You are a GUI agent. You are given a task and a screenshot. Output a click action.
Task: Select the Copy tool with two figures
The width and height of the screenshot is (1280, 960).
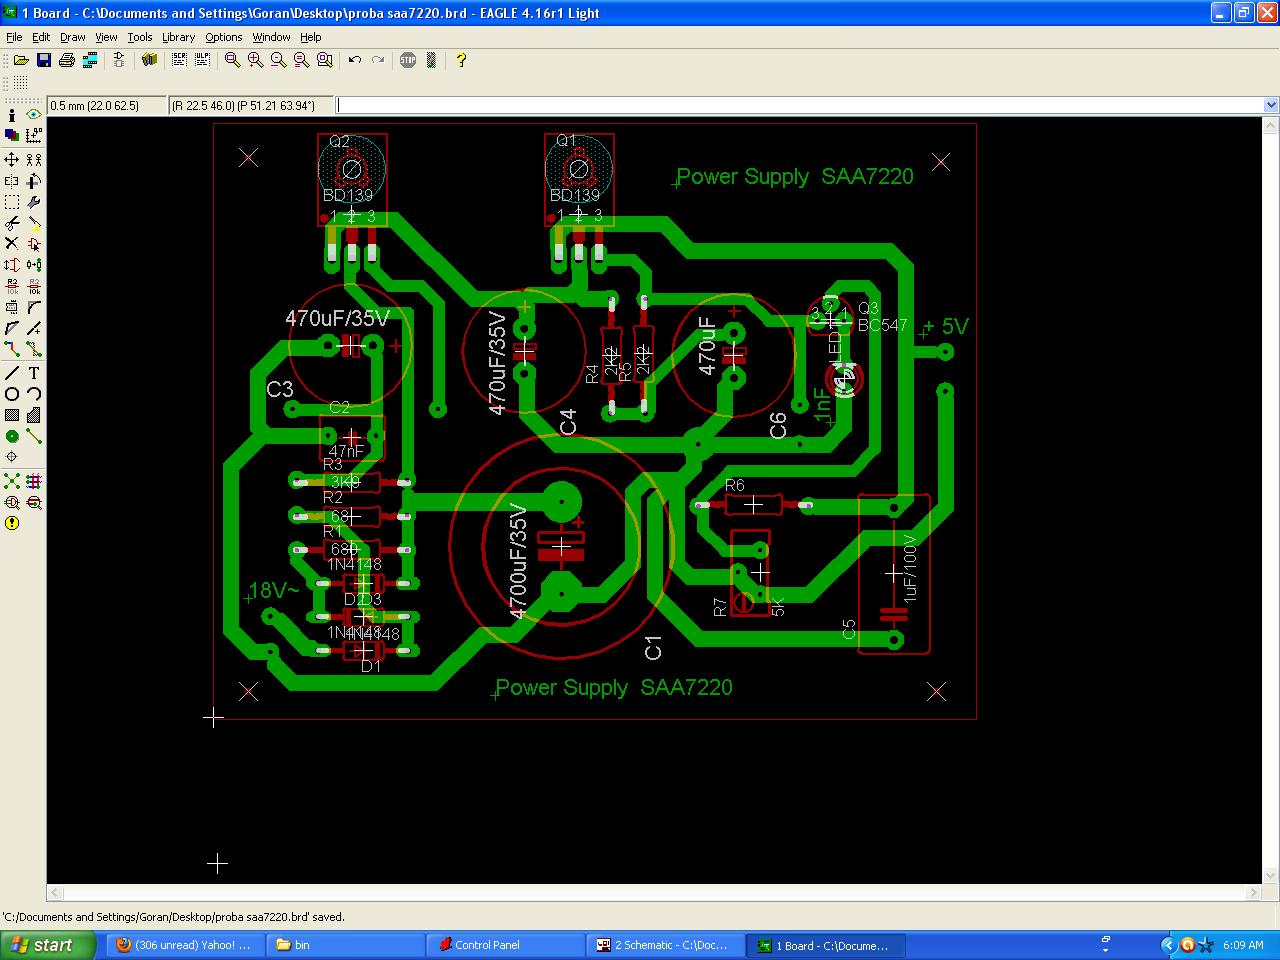tap(34, 159)
